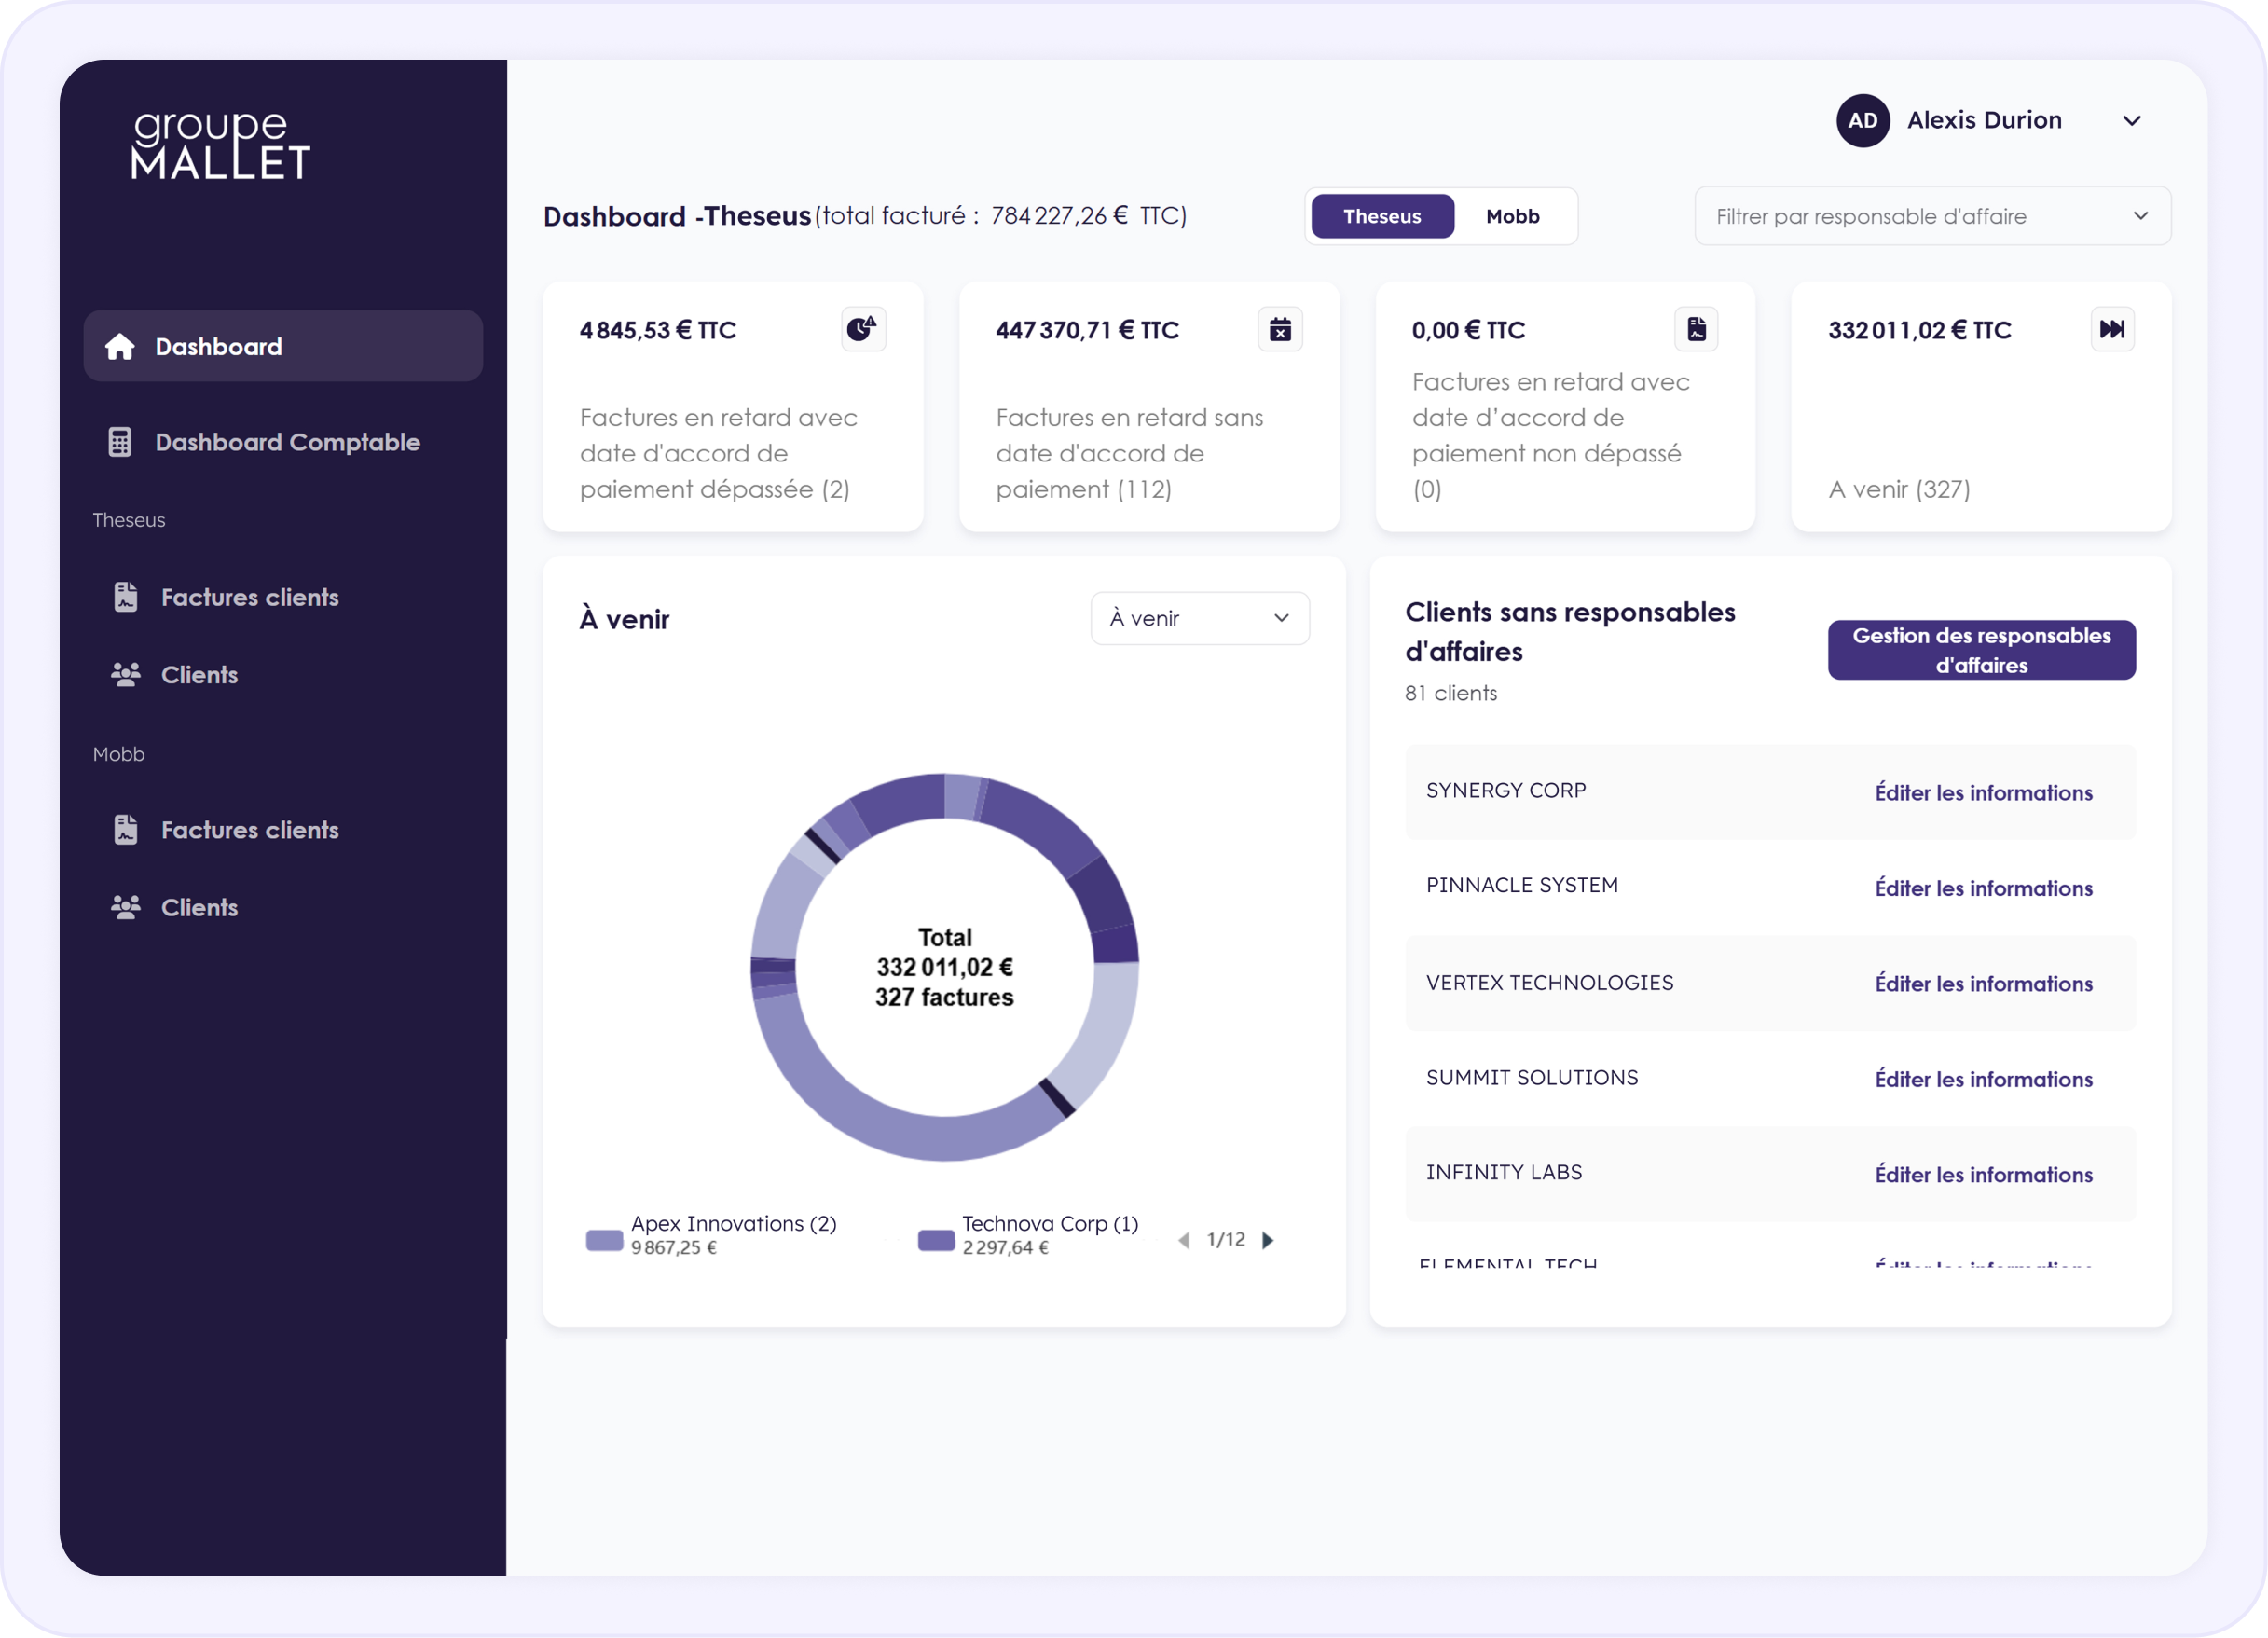Click the AD user avatar
The height and width of the screenshot is (1638, 2268).
1862,121
